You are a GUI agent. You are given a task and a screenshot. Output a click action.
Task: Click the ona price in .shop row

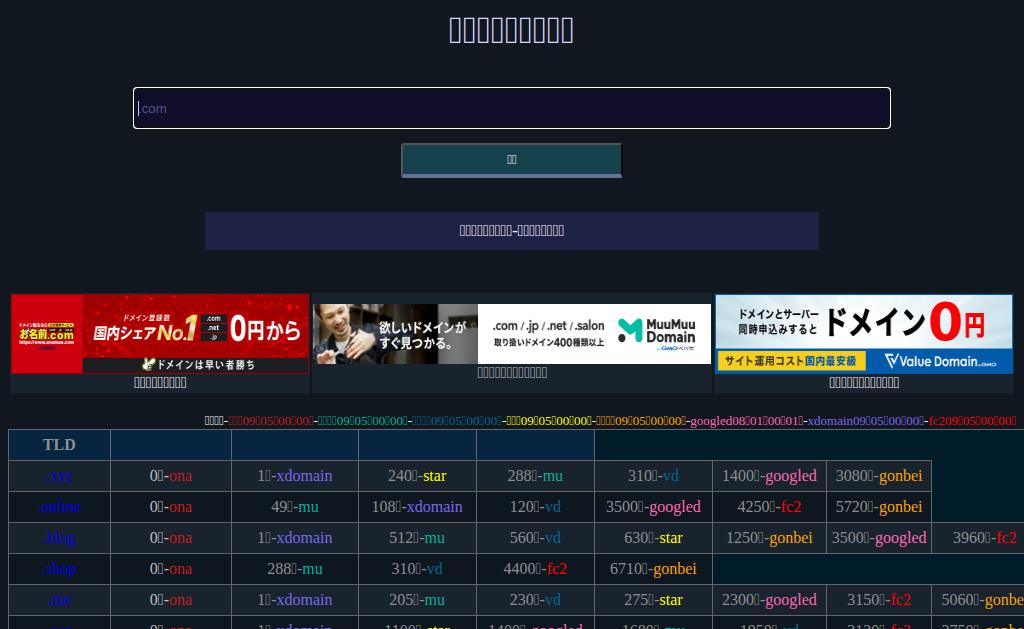(x=171, y=569)
